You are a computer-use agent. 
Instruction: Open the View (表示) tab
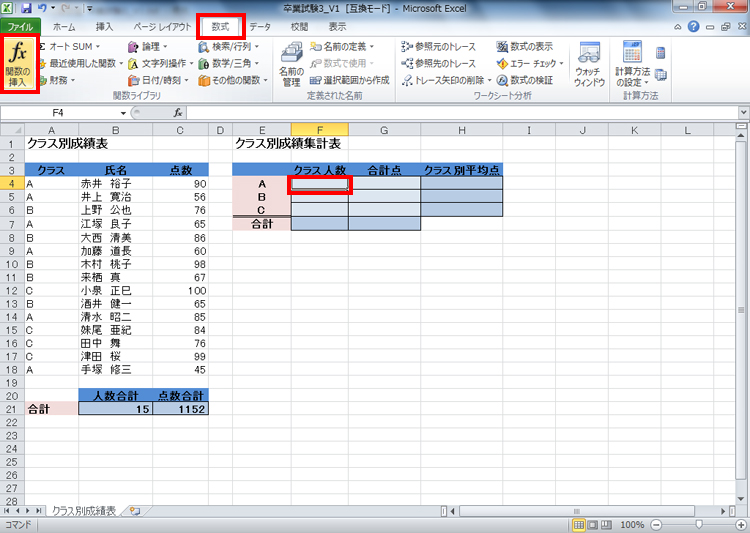(x=337, y=27)
